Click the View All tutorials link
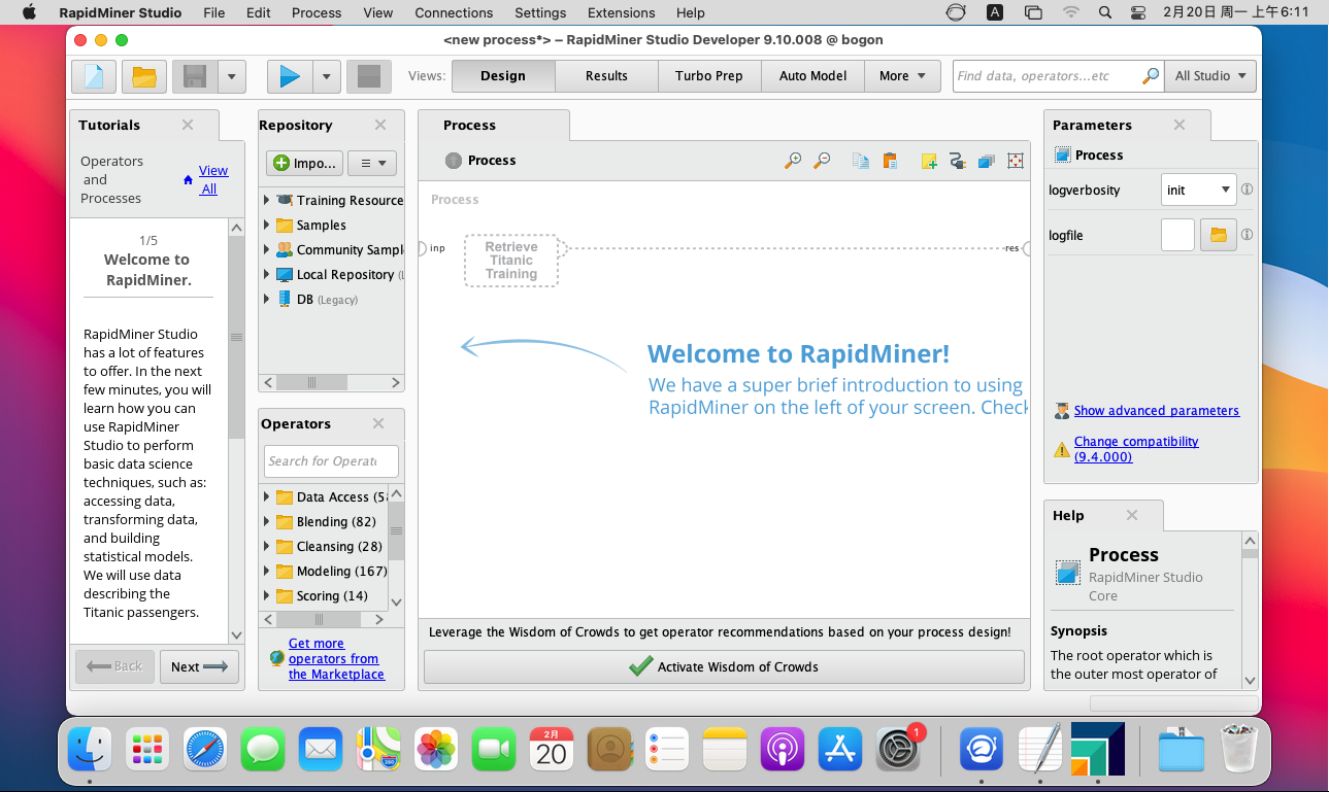 pyautogui.click(x=213, y=180)
